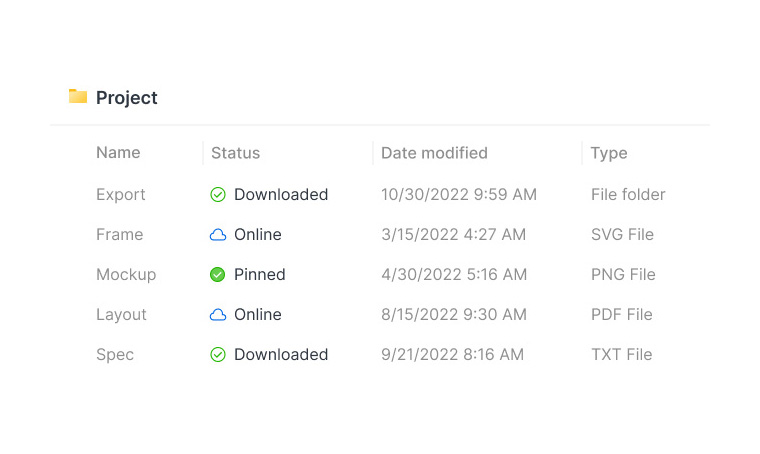This screenshot has width=760, height=454.
Task: Click the column divider between Name and Status
Action: click(203, 153)
